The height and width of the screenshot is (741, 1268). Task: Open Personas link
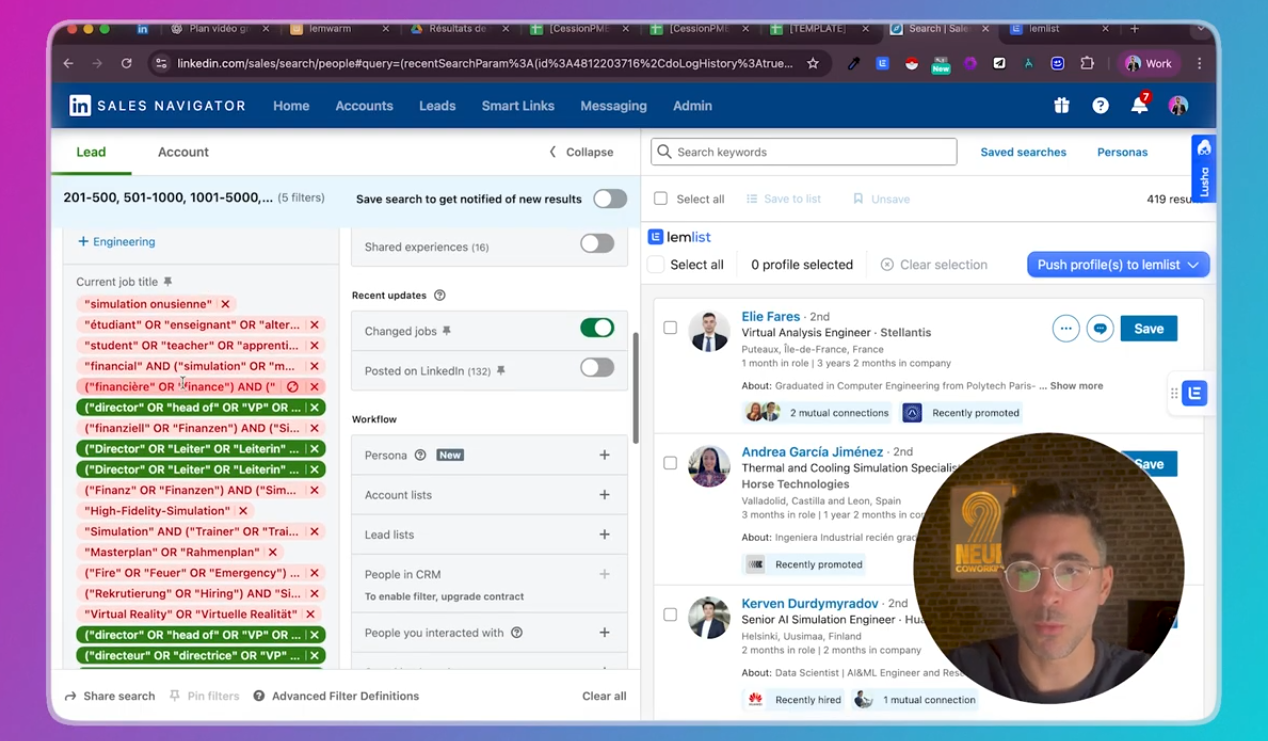[1122, 152]
